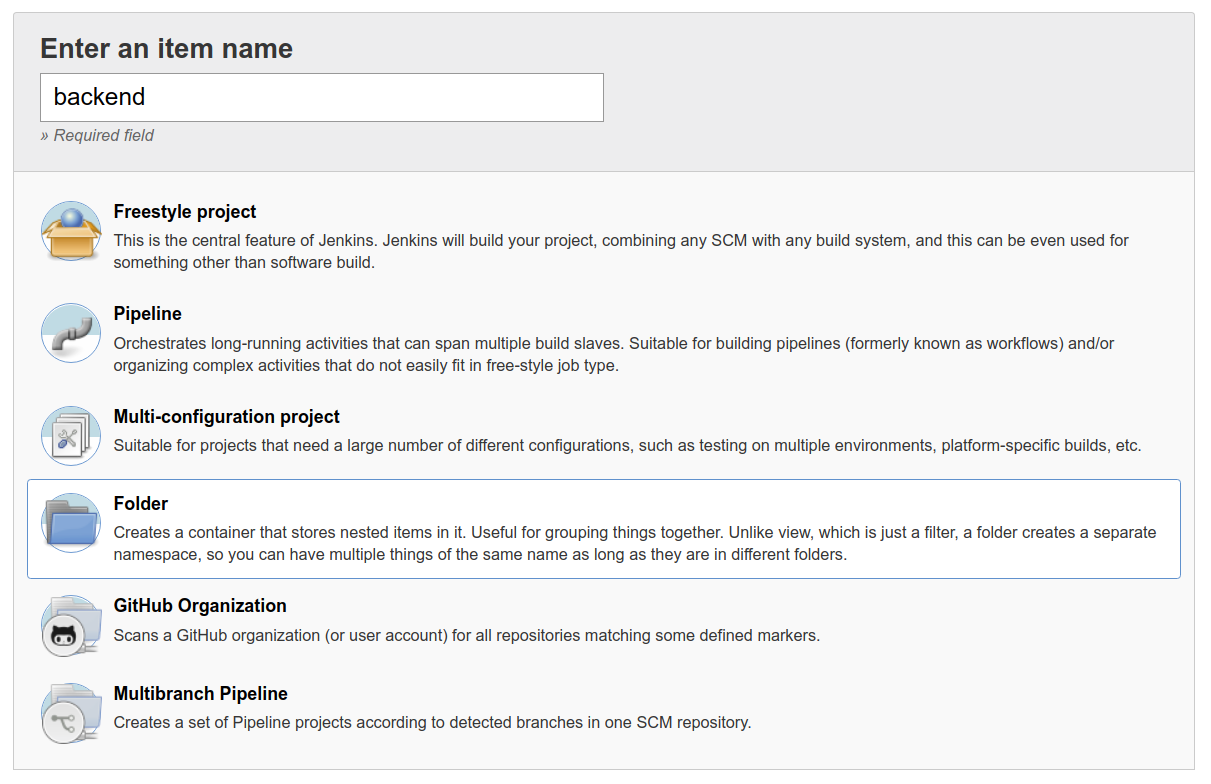Viewport: 1211px width, 784px height.
Task: Click the Freestyle project box icon
Action: click(x=71, y=231)
